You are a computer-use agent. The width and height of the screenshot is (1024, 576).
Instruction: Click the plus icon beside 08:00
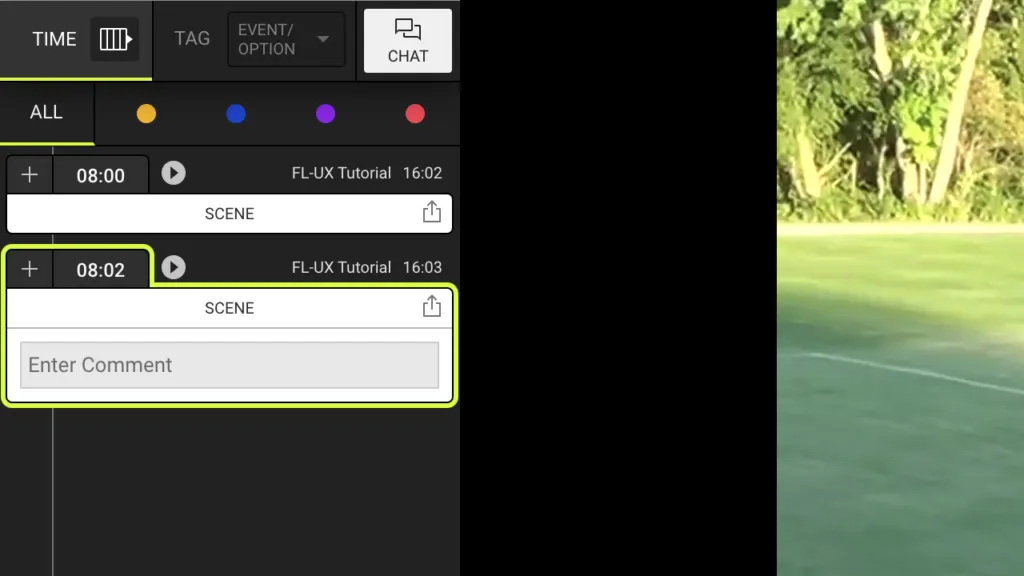pos(29,174)
